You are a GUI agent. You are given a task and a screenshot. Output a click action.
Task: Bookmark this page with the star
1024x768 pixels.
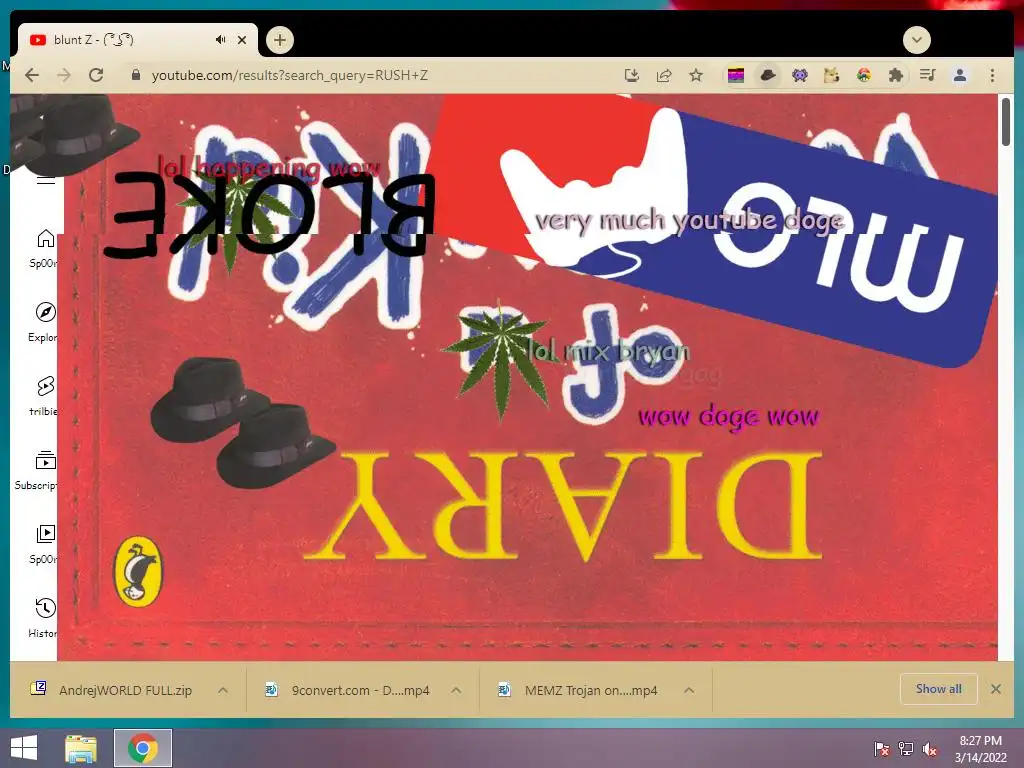pos(696,75)
